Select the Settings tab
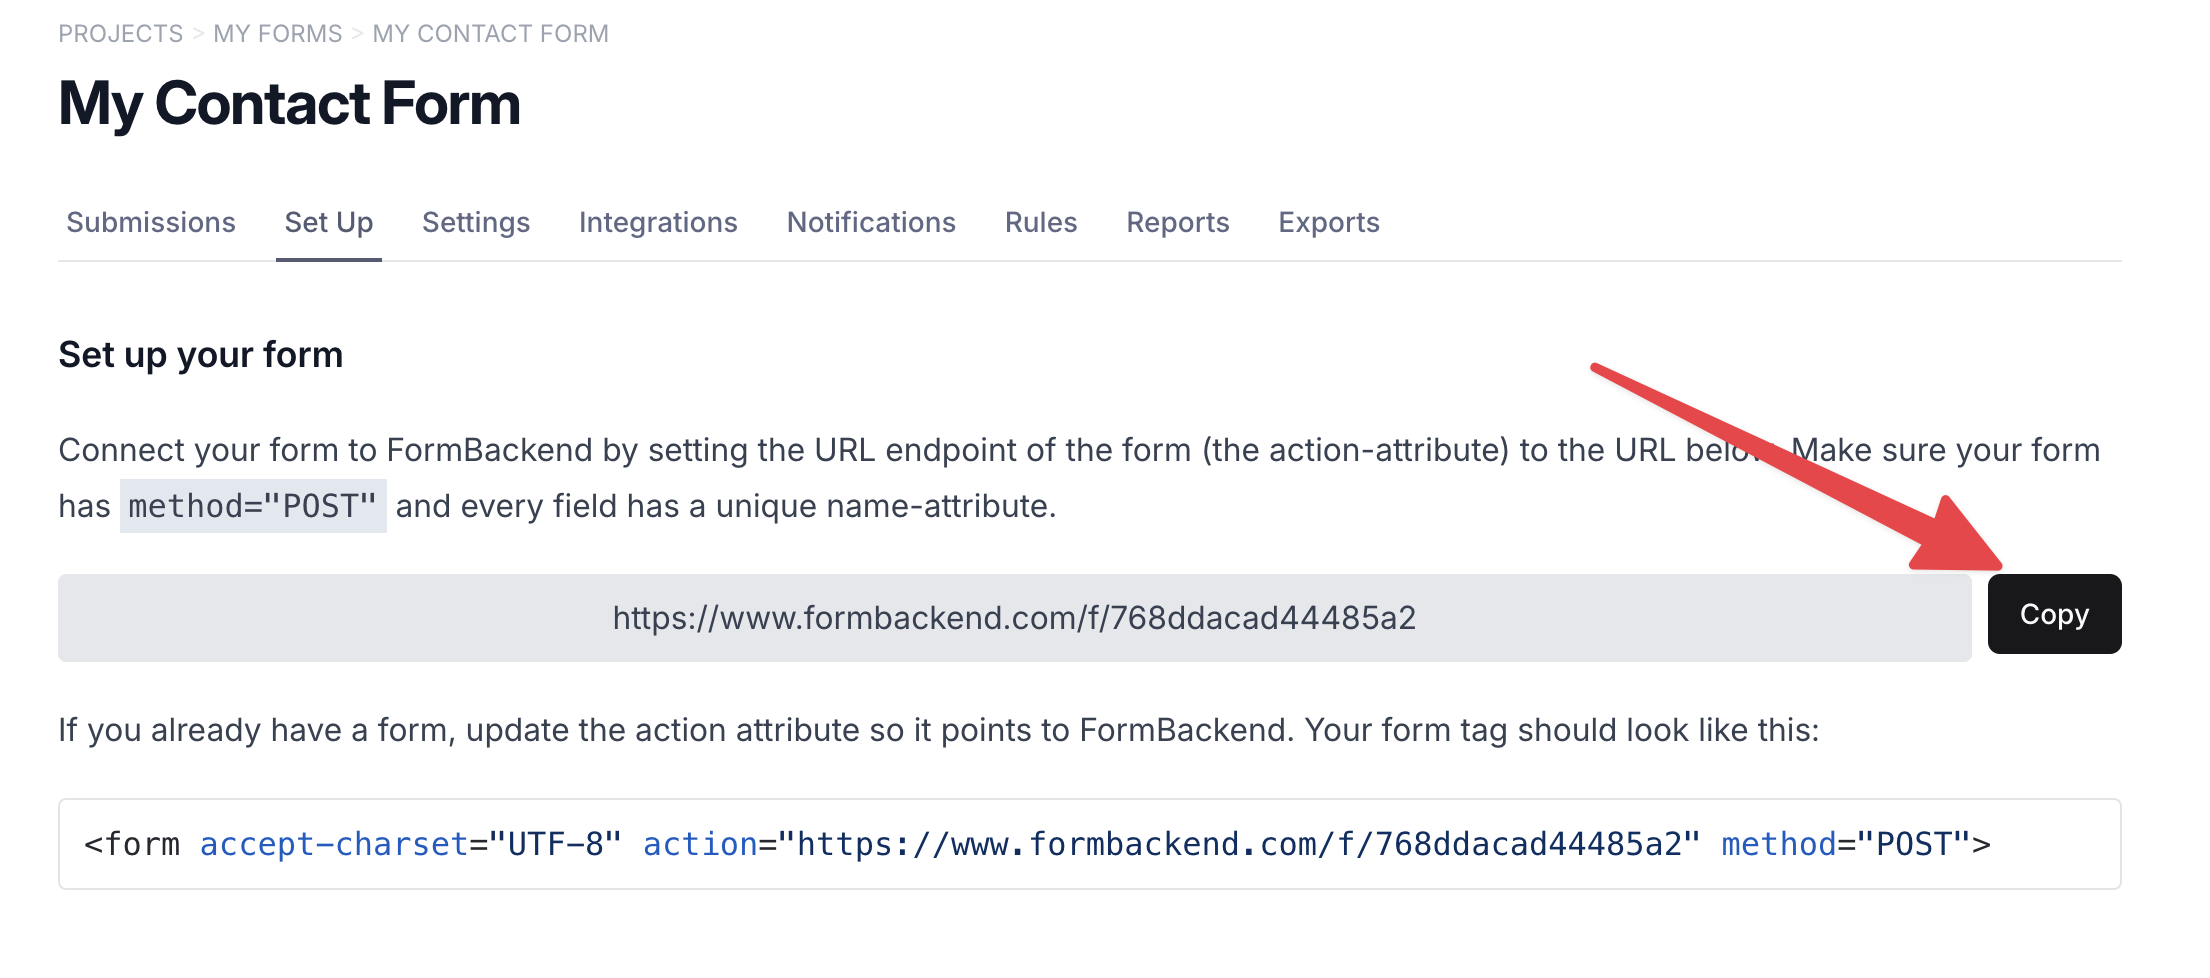Screen dimensions: 2210x978 [x=476, y=222]
